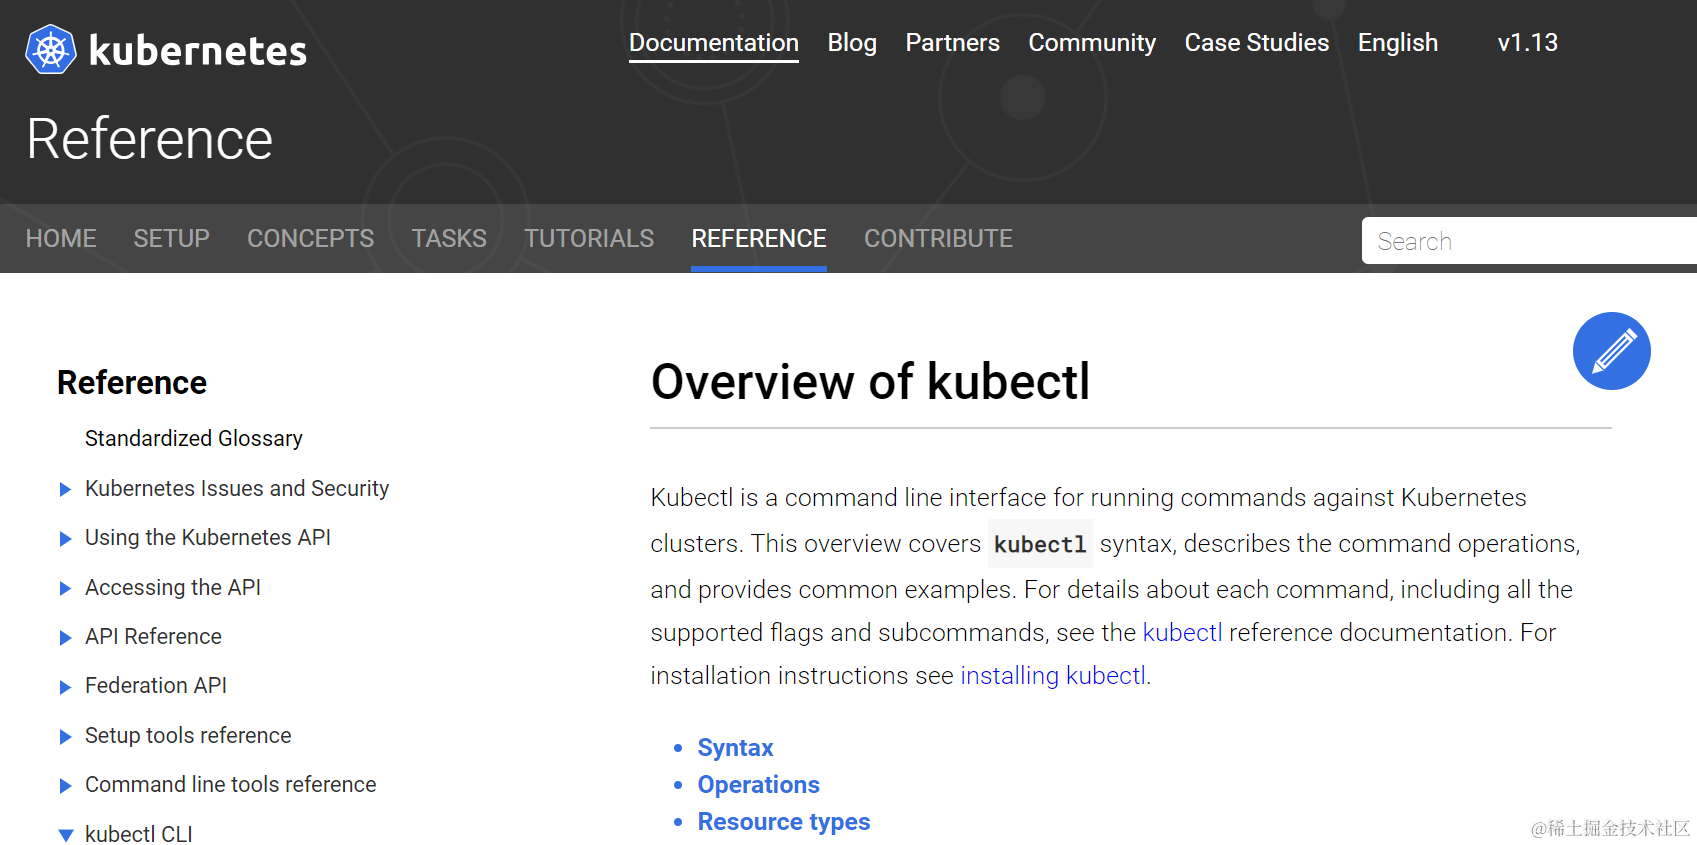Viewport: 1697px width, 845px height.
Task: Switch to the CONCEPTS tab
Action: tap(310, 238)
